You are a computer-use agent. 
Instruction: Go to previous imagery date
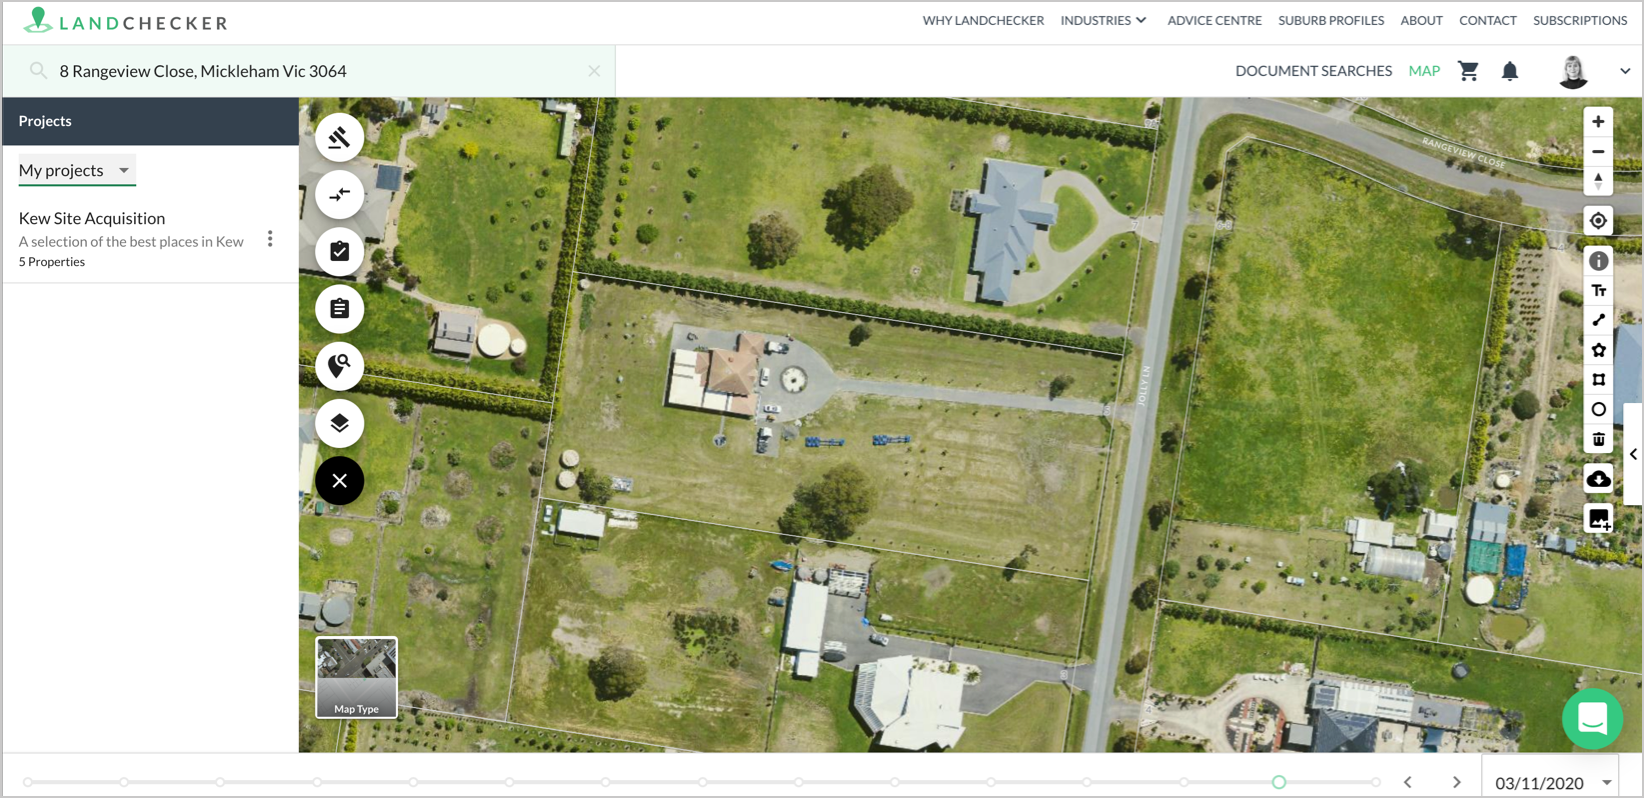pos(1407,783)
